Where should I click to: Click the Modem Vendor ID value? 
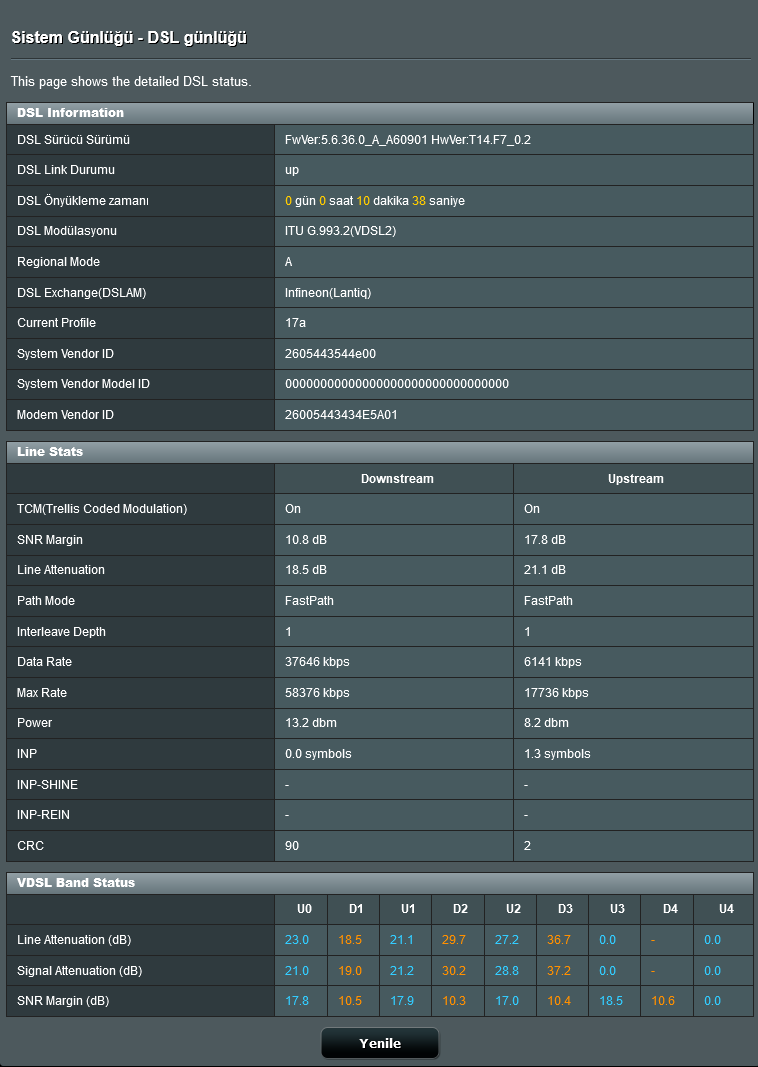click(341, 415)
